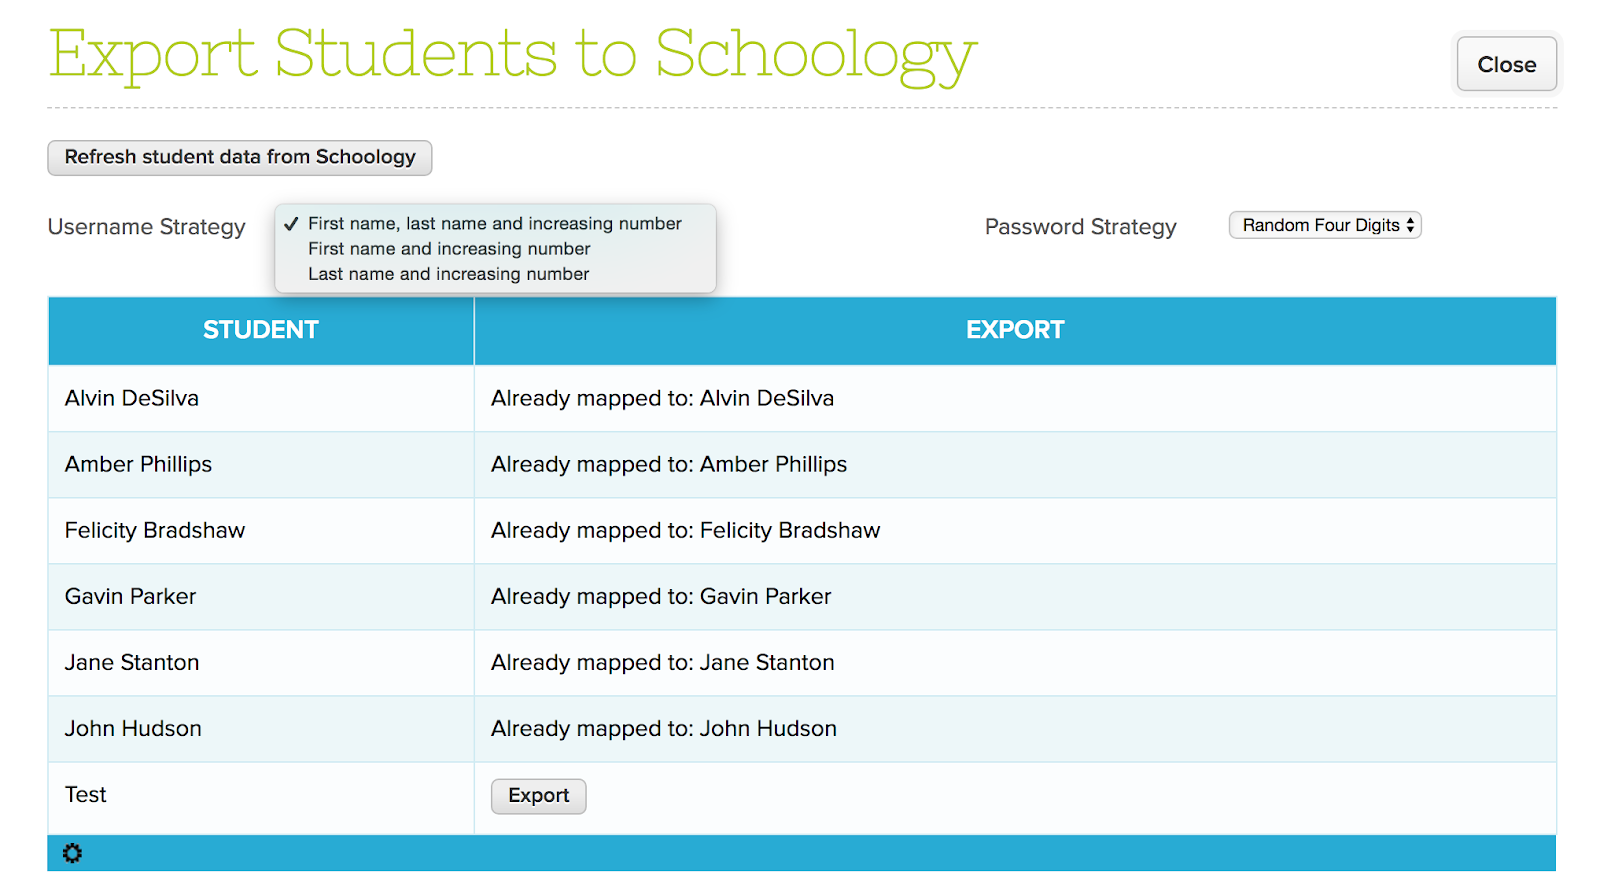Close the Export Students dialog
Screen dimensions: 1600x876
tap(1506, 64)
